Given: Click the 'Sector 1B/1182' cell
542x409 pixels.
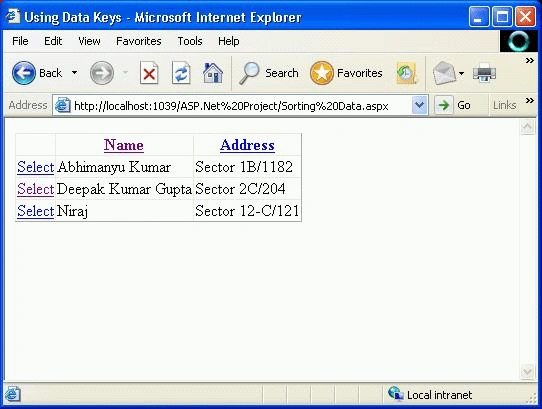Looking at the screenshot, I should pyautogui.click(x=247, y=167).
